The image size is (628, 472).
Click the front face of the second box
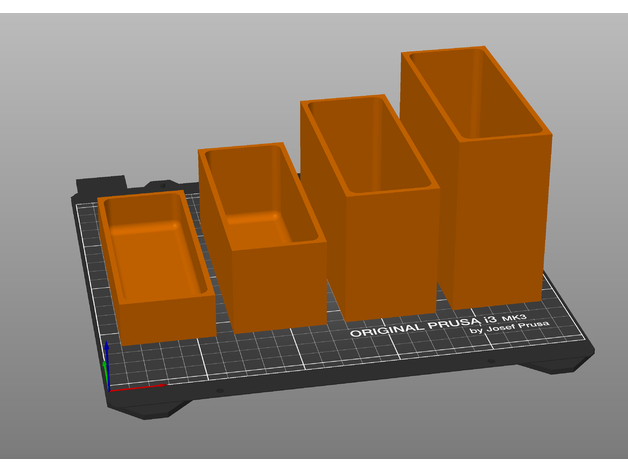point(280,285)
